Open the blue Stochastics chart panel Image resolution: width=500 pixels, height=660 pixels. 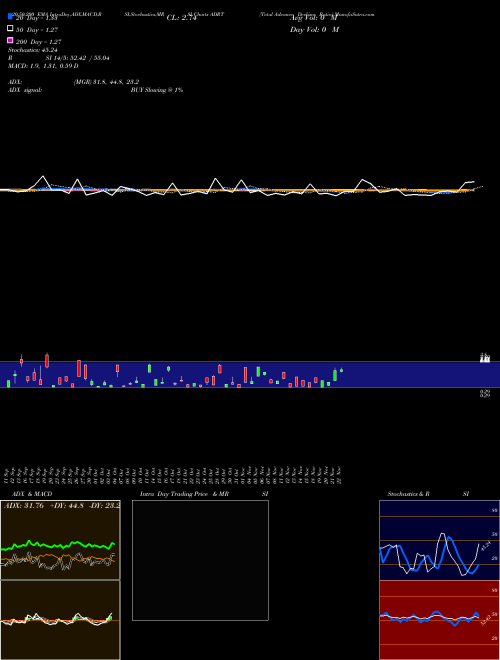(x=439, y=540)
